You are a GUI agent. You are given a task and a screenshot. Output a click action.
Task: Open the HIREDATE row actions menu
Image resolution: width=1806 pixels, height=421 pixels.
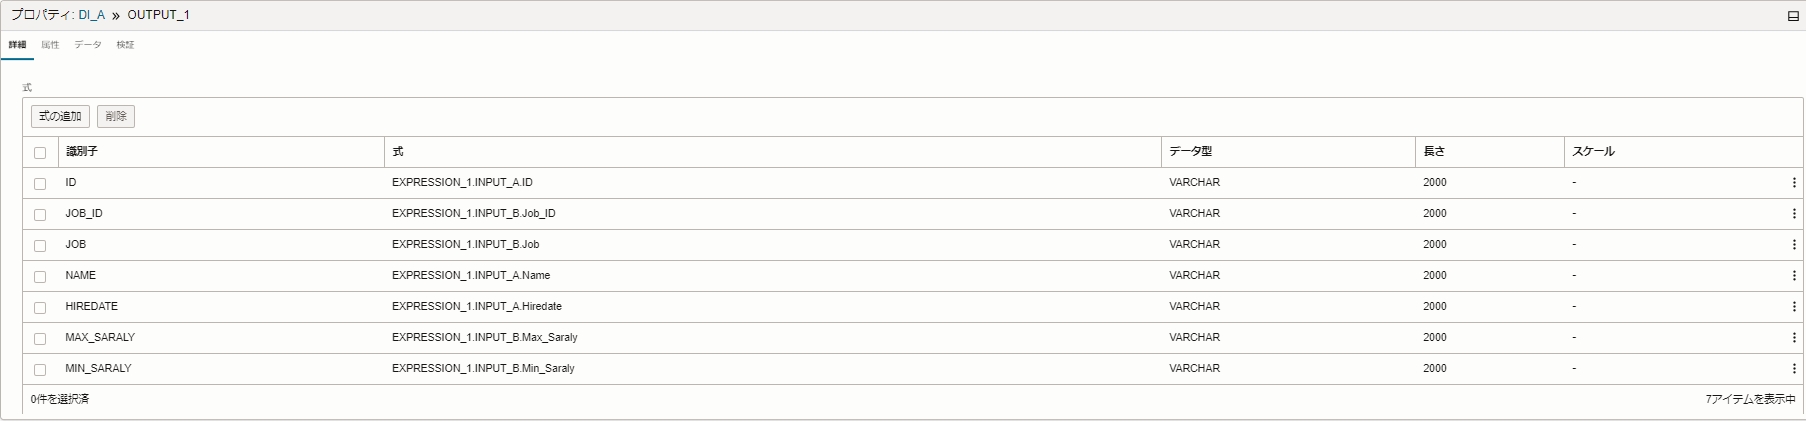pyautogui.click(x=1794, y=307)
